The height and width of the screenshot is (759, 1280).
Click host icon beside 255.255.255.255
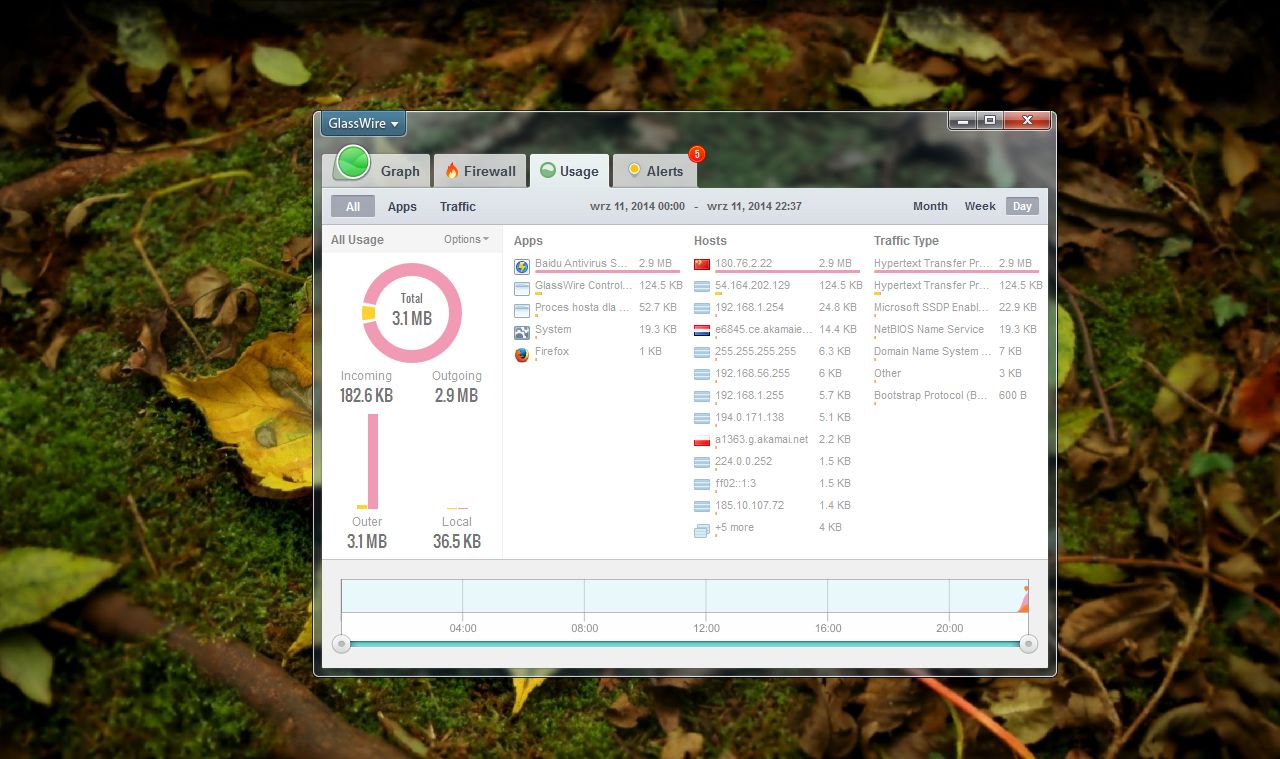point(702,353)
